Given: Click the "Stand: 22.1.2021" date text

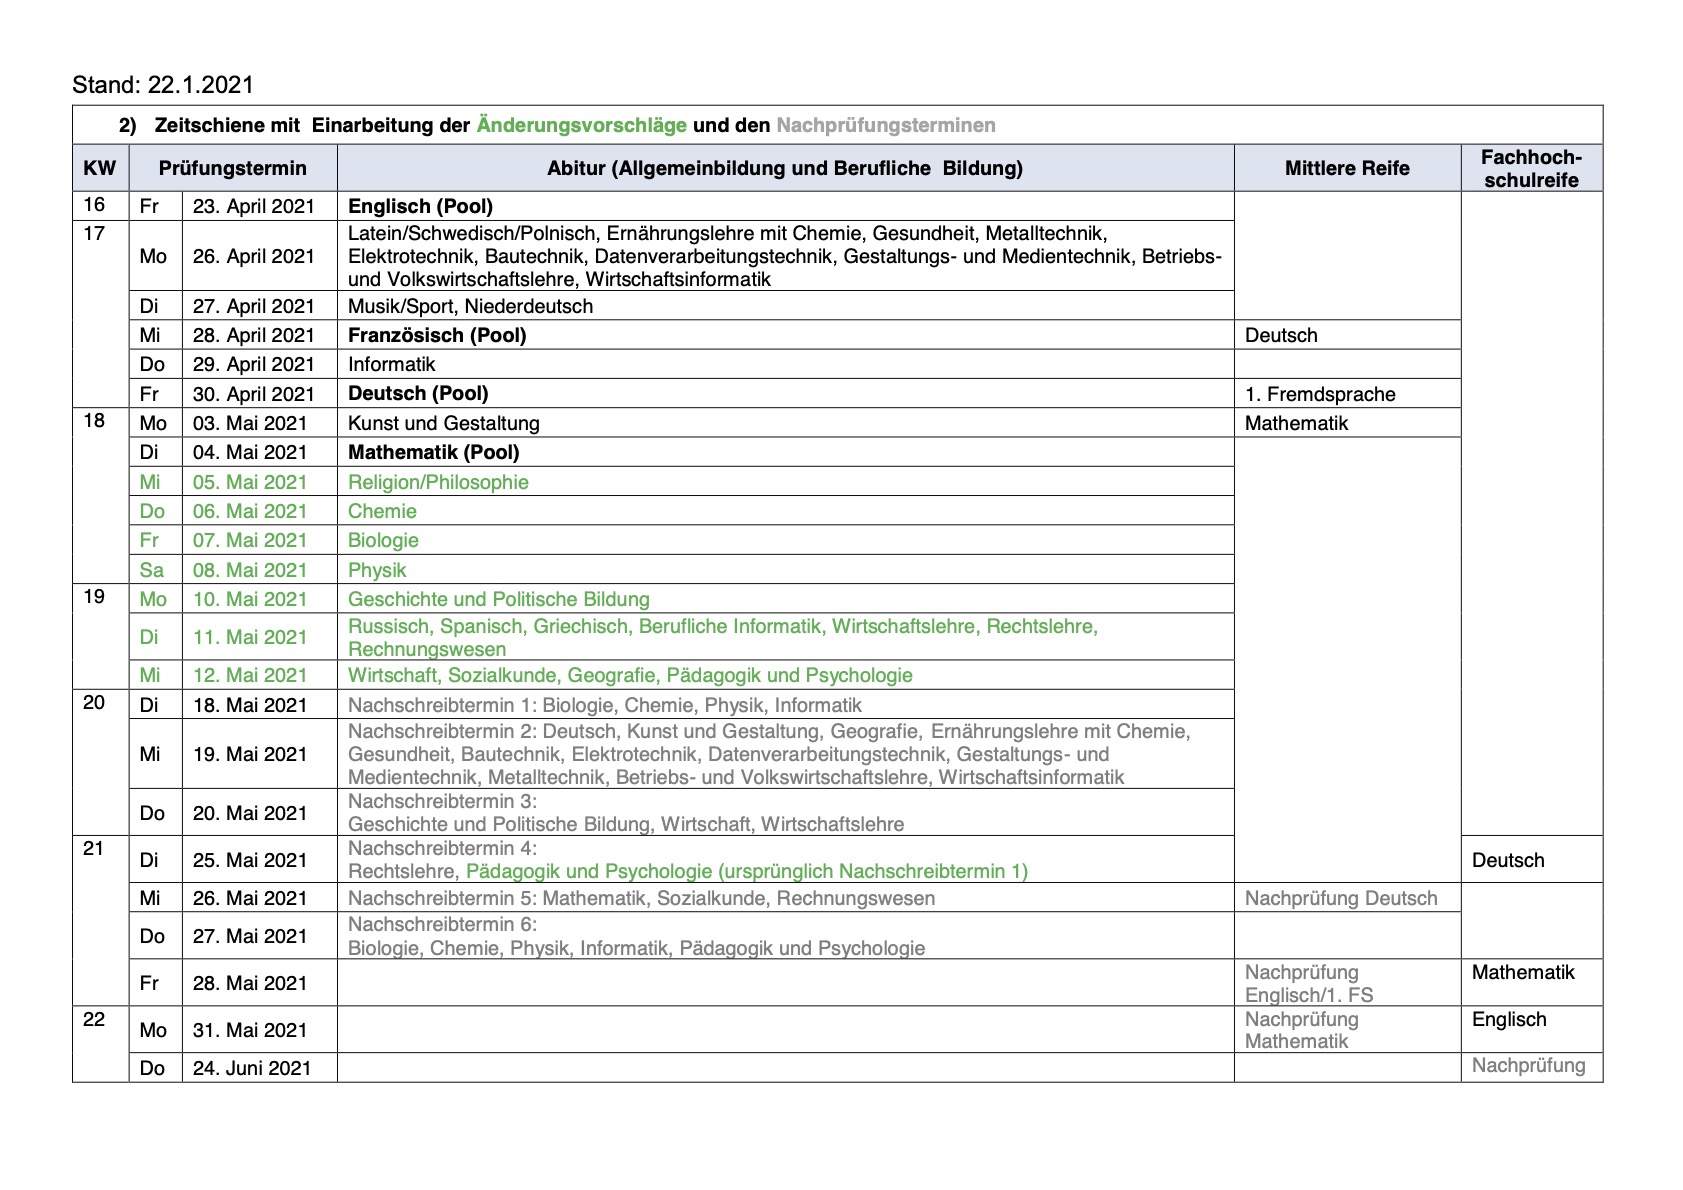Looking at the screenshot, I should [163, 85].
